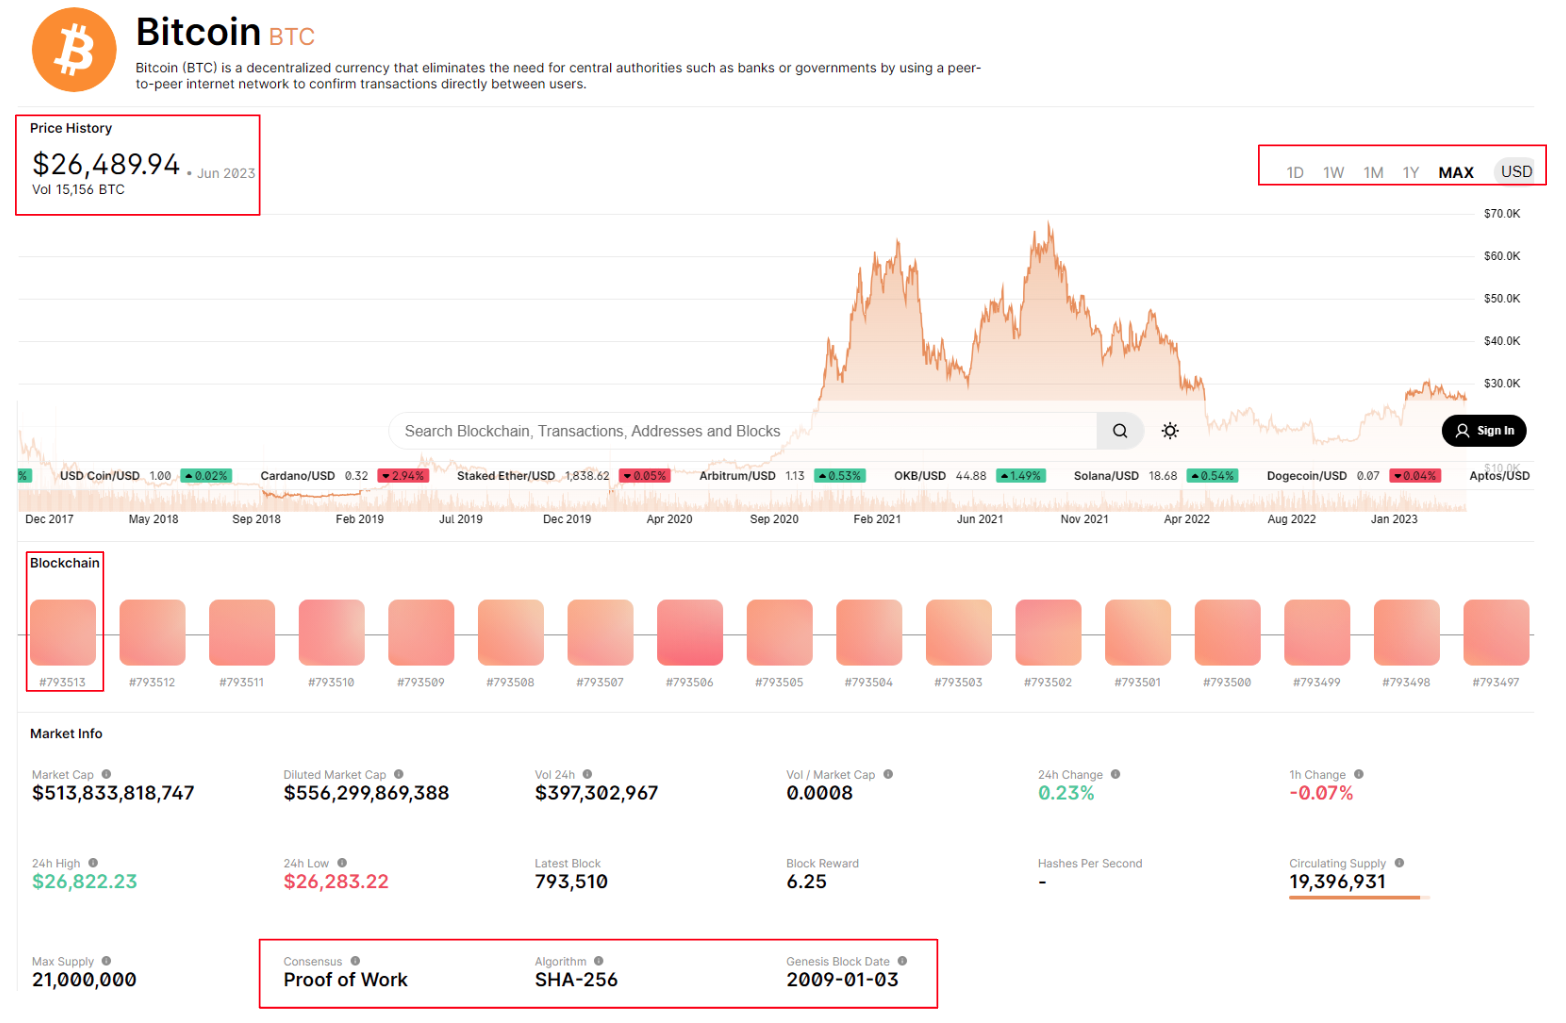Click the Max Supply value 21,000,000

[x=84, y=980]
